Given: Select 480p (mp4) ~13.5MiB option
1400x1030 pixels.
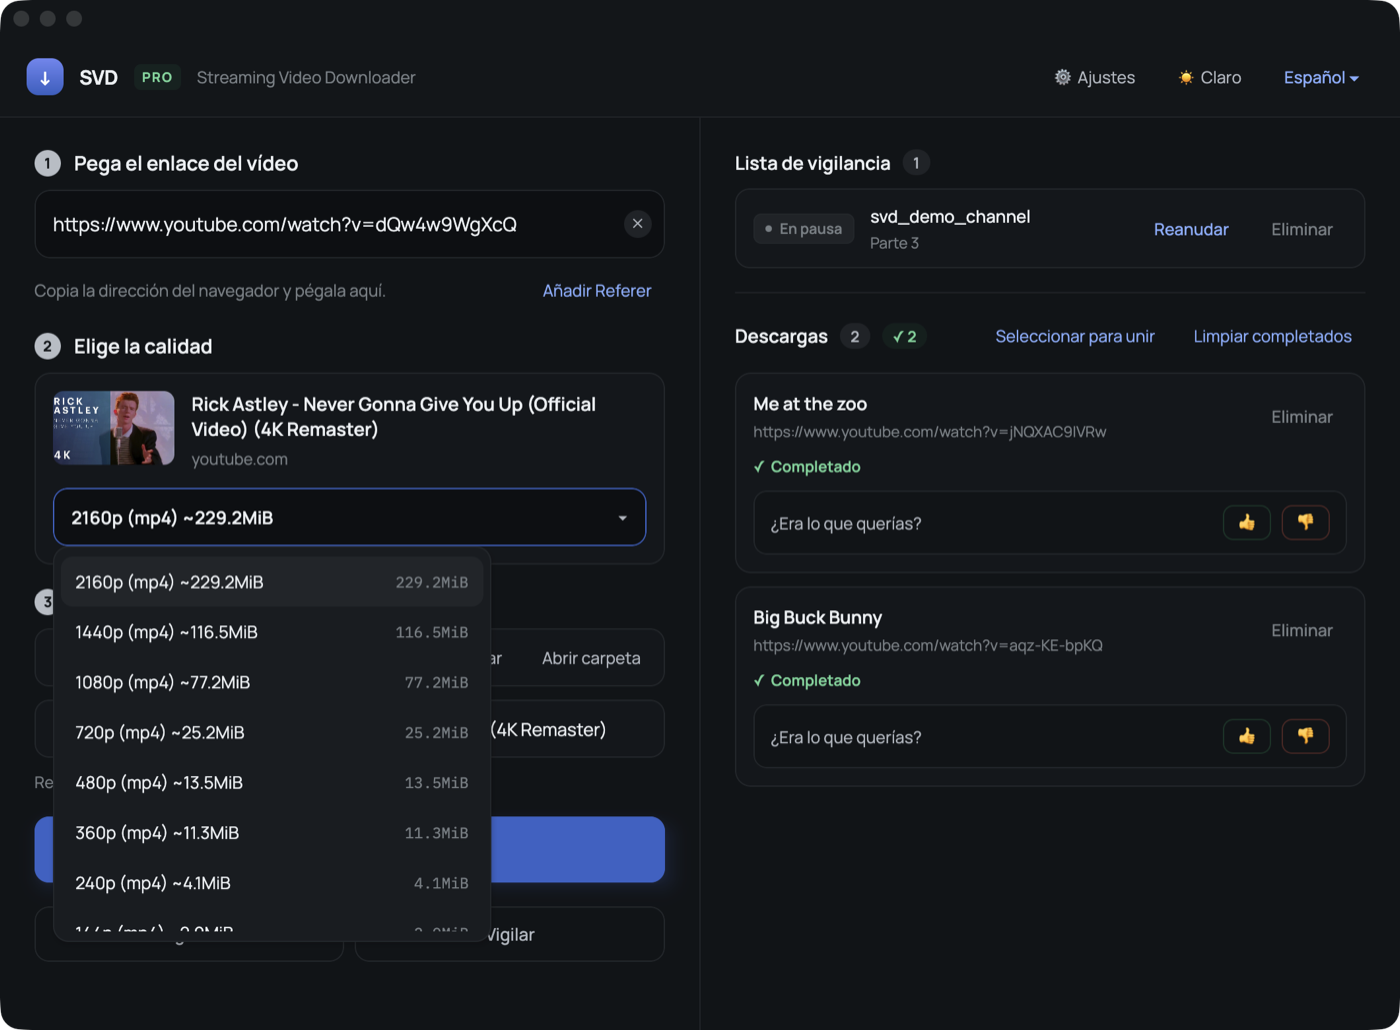Looking at the screenshot, I should coord(272,782).
